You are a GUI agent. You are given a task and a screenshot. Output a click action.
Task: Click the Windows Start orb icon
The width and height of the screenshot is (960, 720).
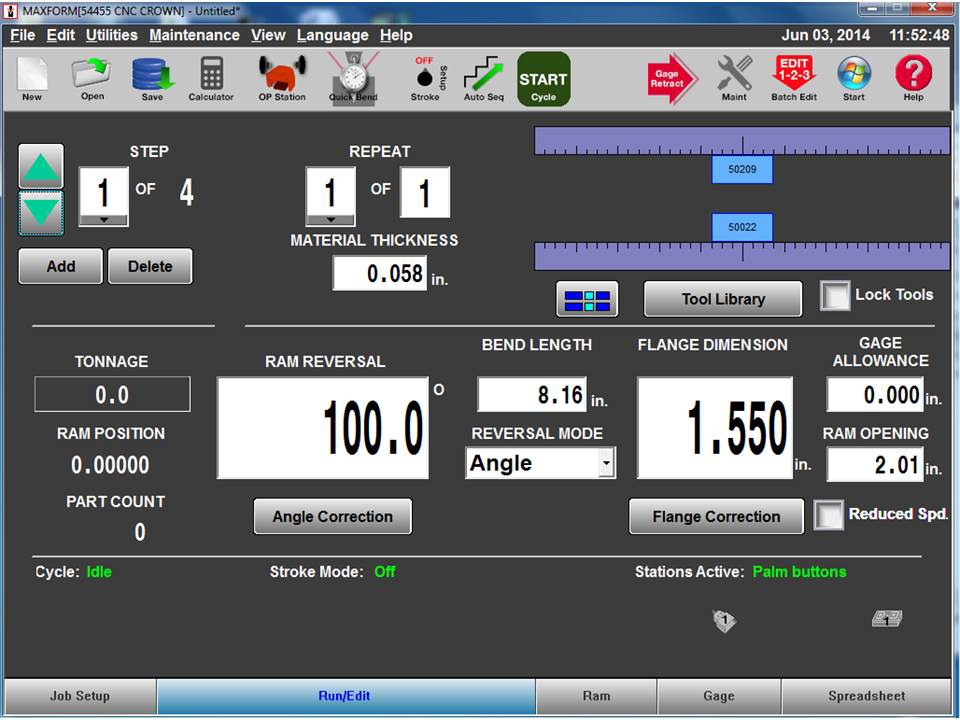click(x=853, y=78)
